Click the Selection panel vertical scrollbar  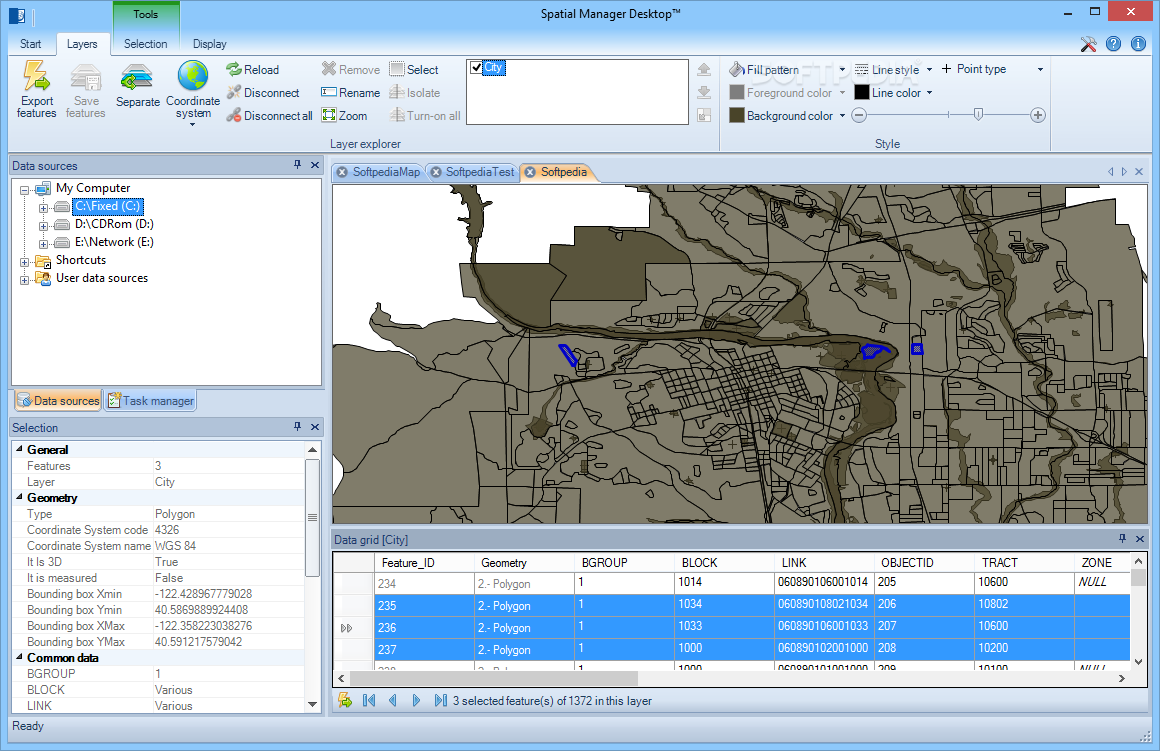(312, 517)
